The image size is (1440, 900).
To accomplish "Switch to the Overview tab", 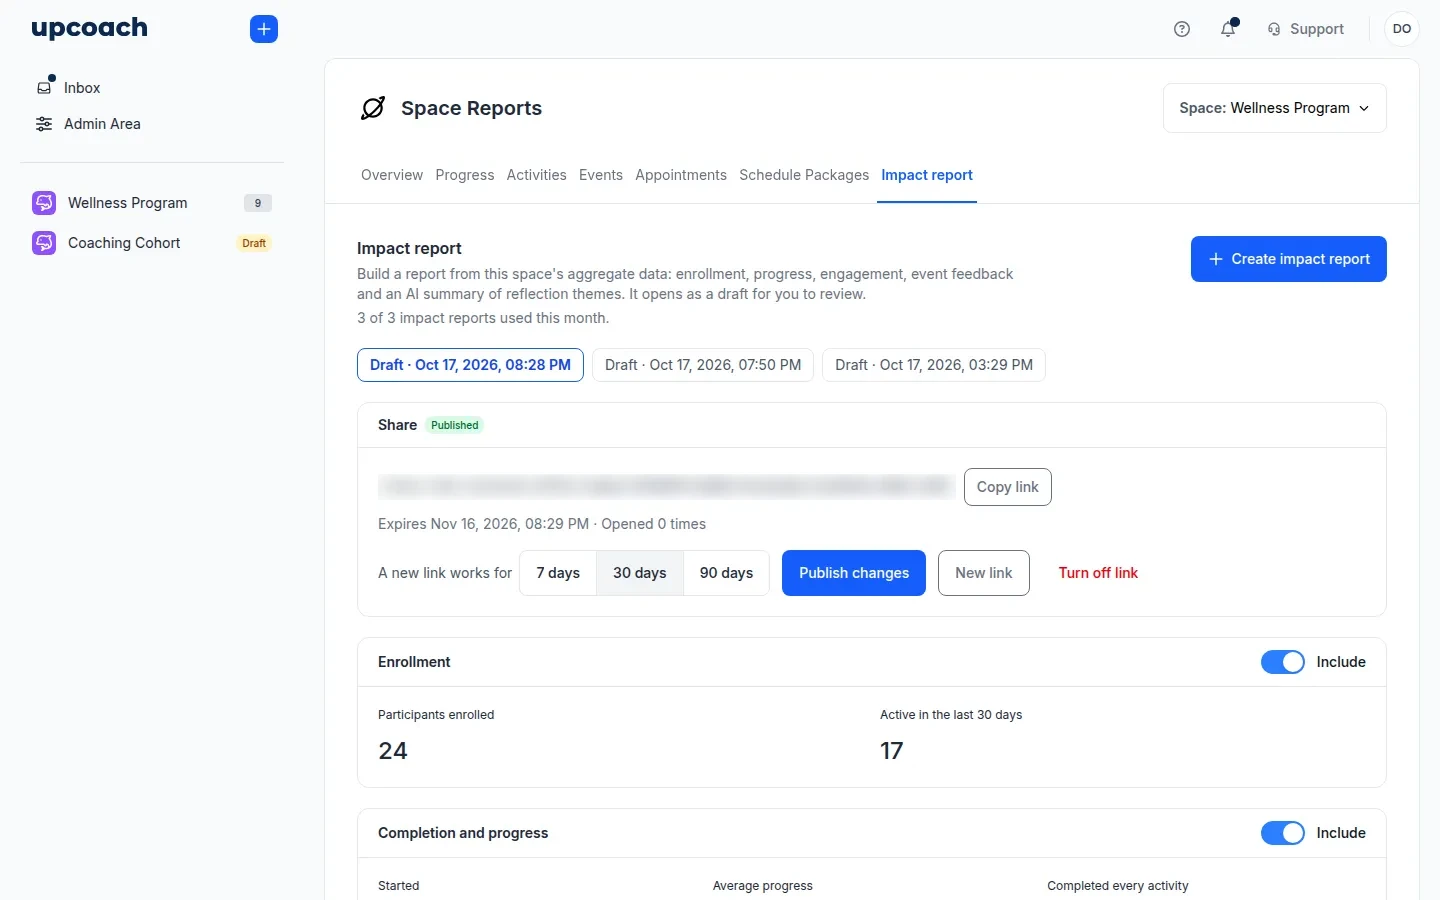I will 392,175.
